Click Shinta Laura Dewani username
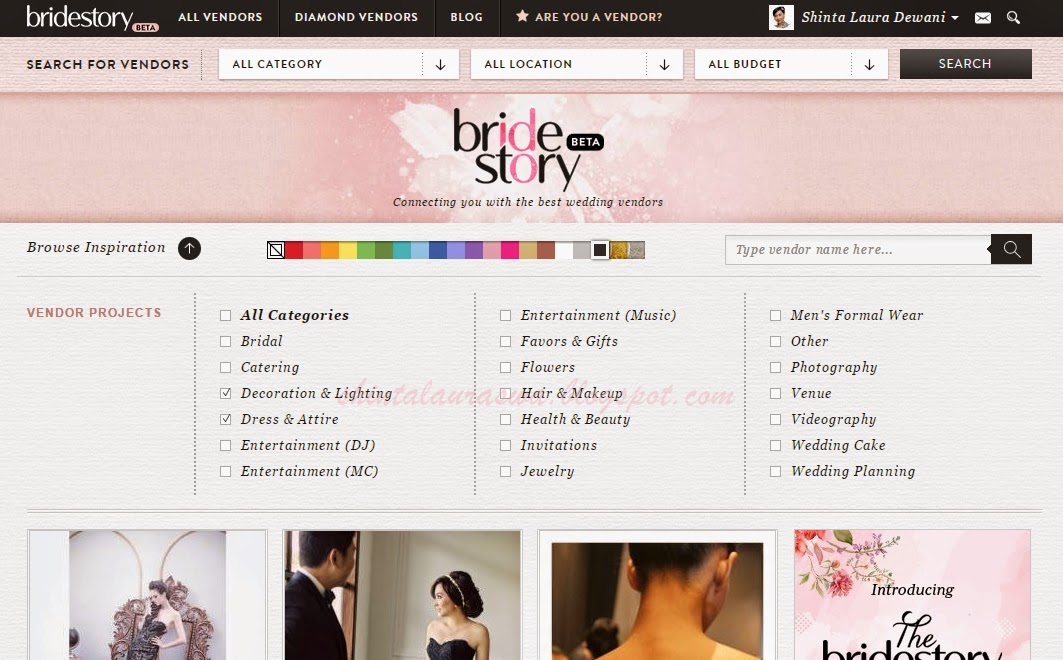This screenshot has height=660, width=1063. tap(873, 18)
